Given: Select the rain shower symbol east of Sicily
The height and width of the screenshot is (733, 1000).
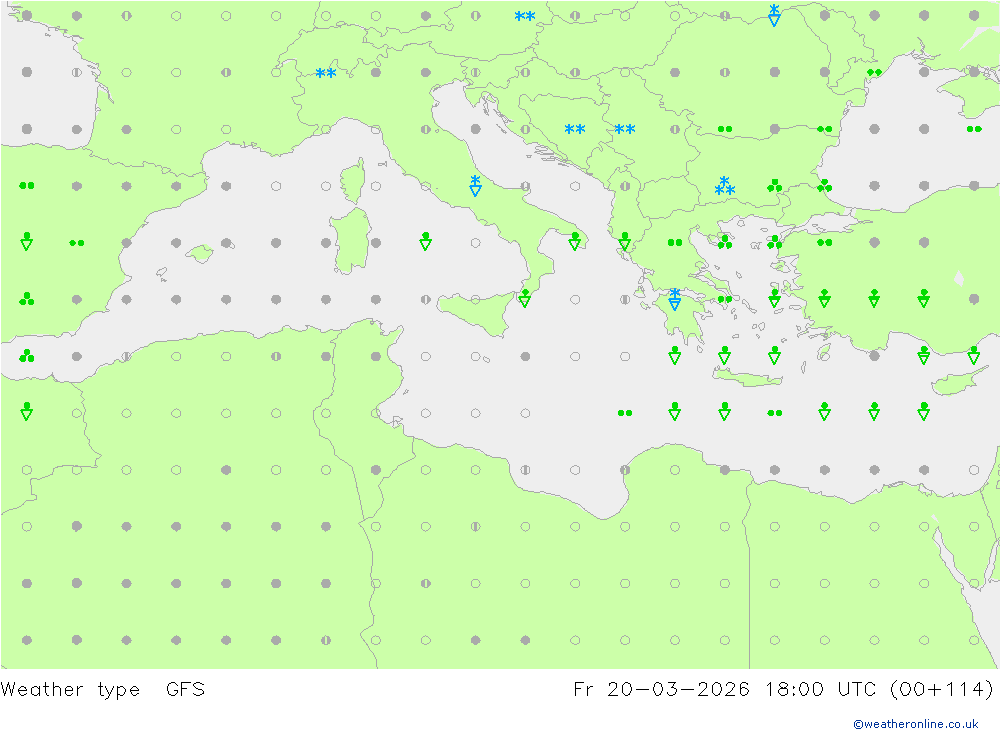Looking at the screenshot, I should (x=524, y=298).
